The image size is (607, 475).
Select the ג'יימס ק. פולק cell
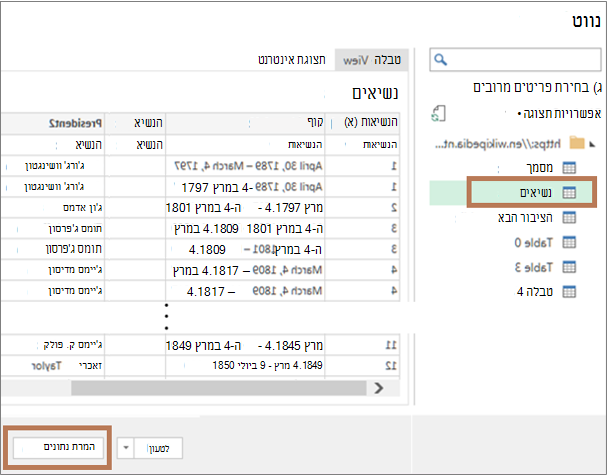tap(53, 345)
